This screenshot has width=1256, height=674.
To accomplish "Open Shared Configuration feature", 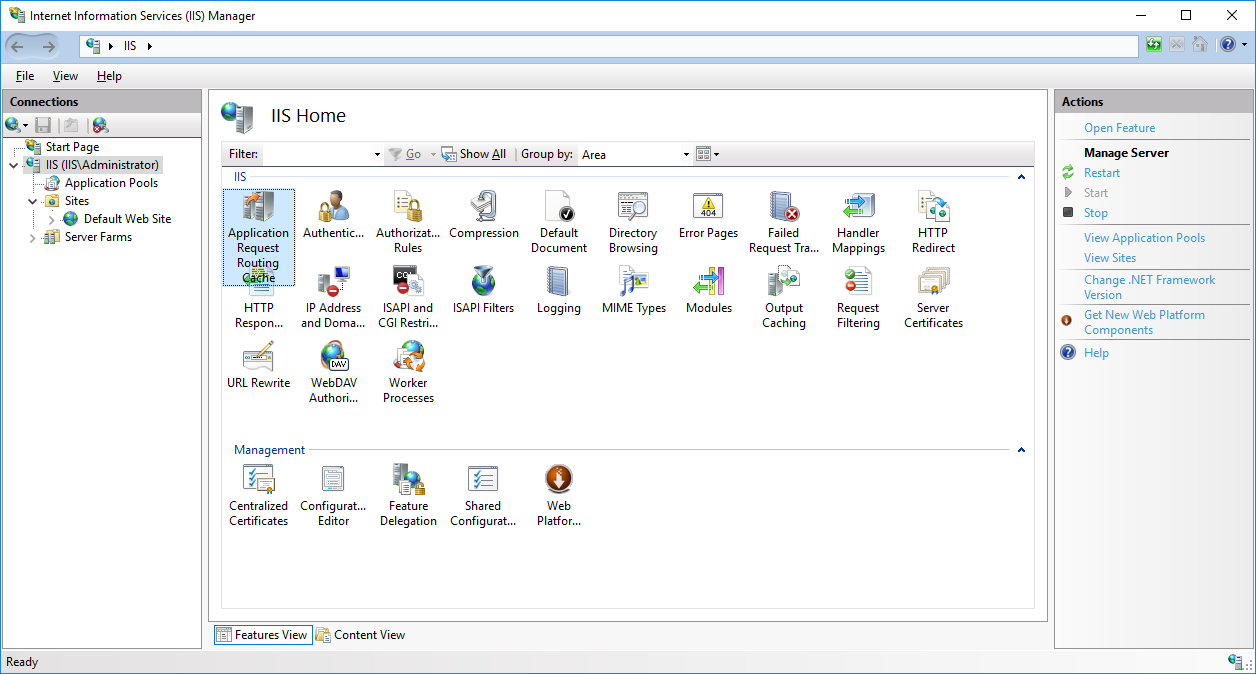I will click(484, 495).
